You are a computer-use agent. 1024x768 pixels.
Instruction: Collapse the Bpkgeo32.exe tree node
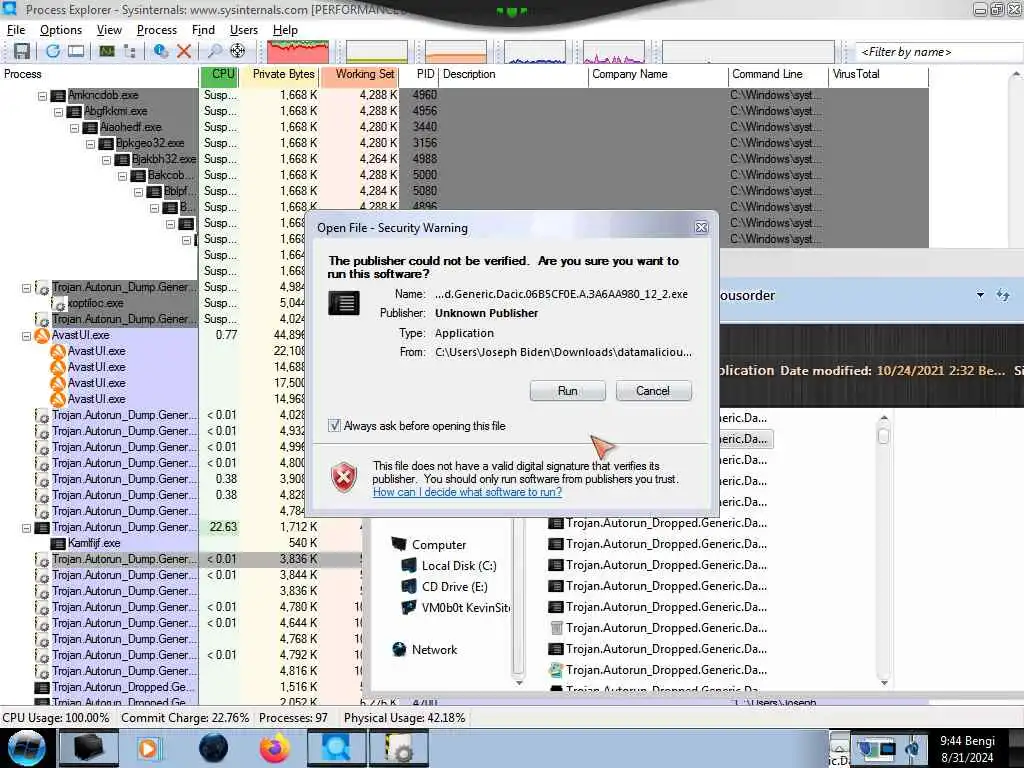(90, 144)
